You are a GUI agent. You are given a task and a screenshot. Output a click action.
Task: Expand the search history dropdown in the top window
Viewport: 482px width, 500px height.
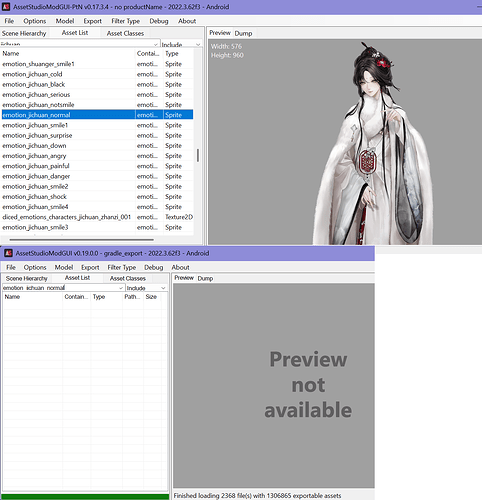[156, 44]
